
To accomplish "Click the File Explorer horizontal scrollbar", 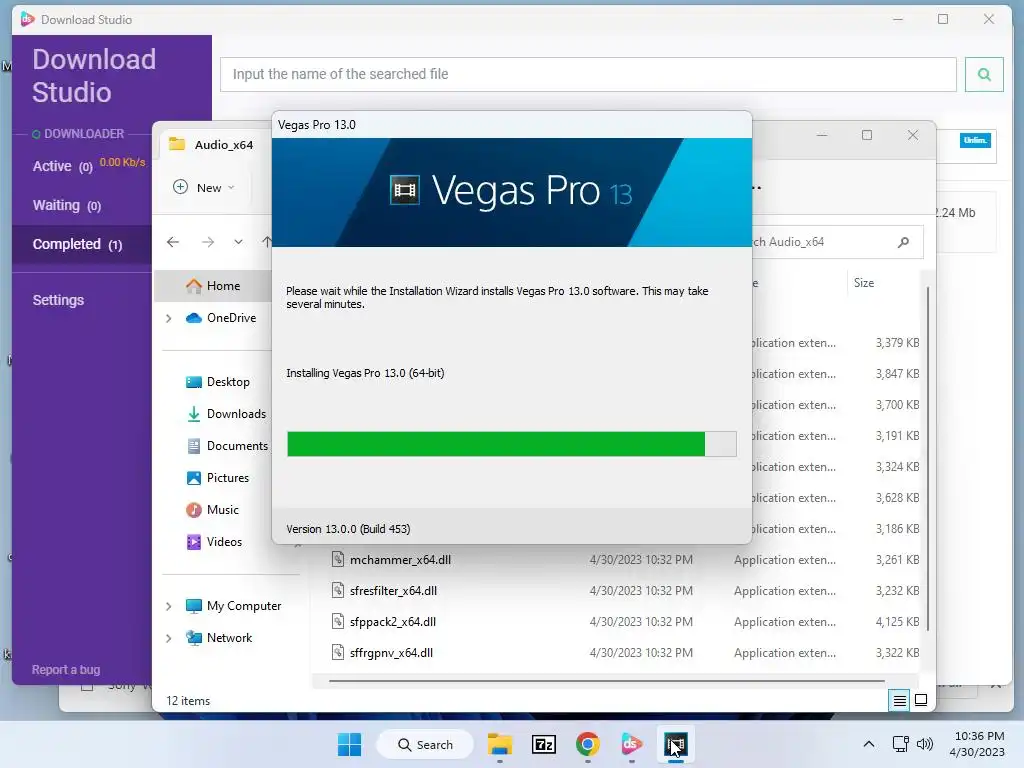I will pyautogui.click(x=607, y=681).
